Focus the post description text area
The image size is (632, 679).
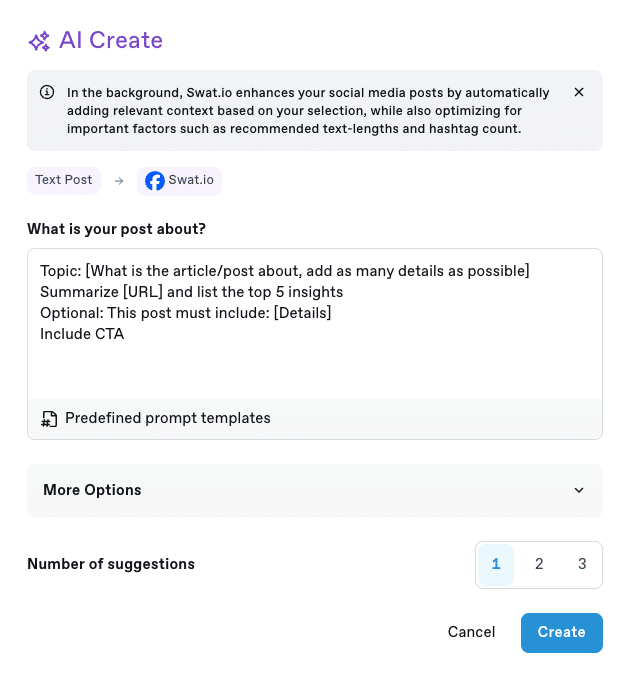pyautogui.click(x=315, y=324)
